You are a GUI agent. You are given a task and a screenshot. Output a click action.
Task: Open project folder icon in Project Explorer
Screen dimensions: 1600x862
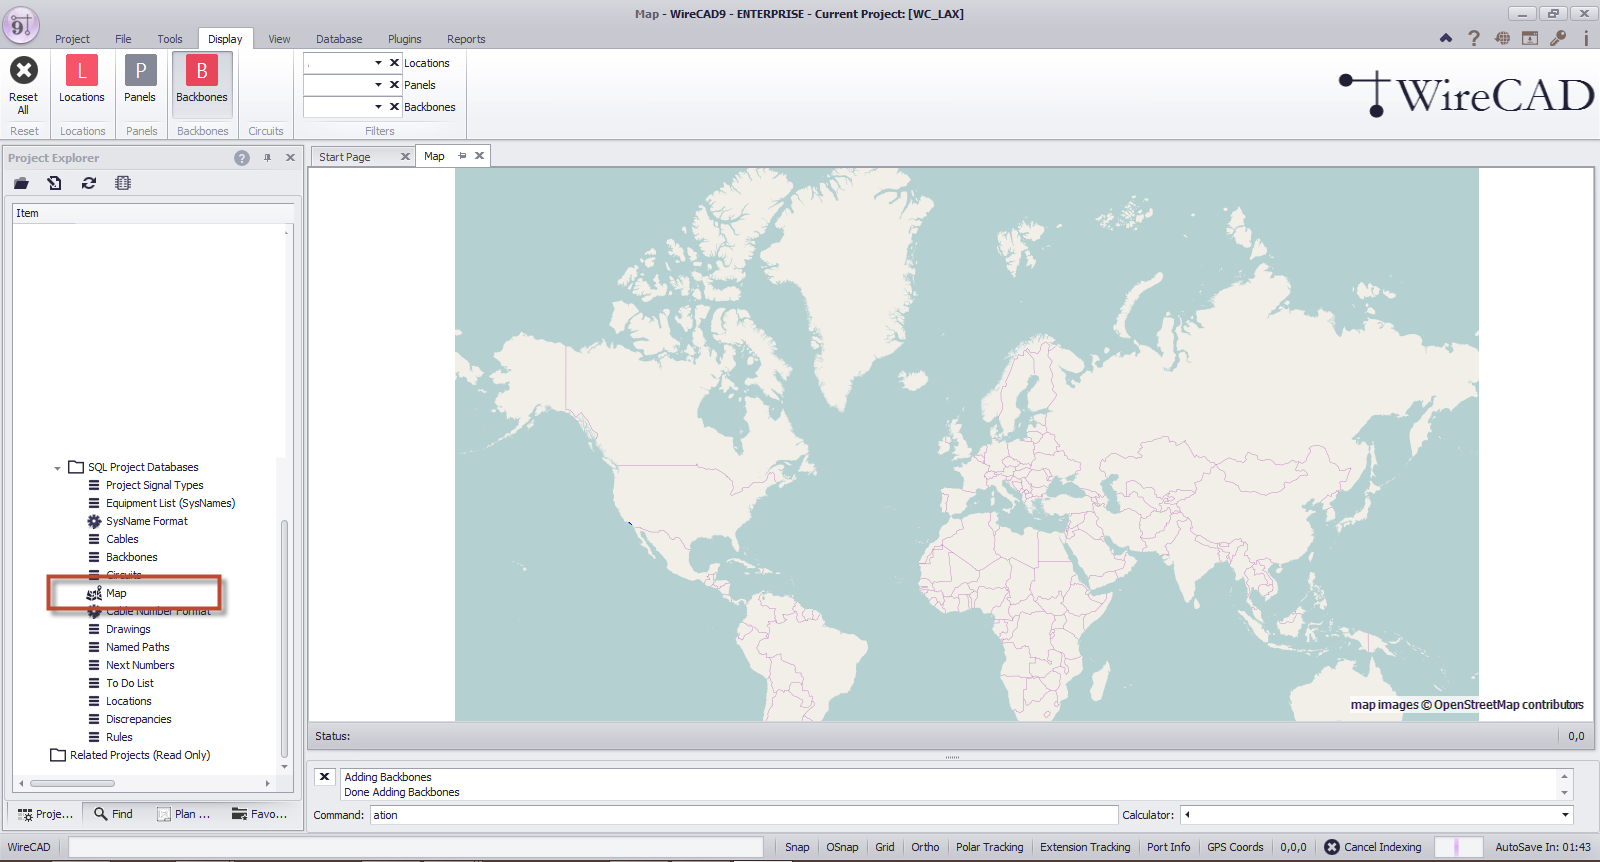tap(21, 183)
